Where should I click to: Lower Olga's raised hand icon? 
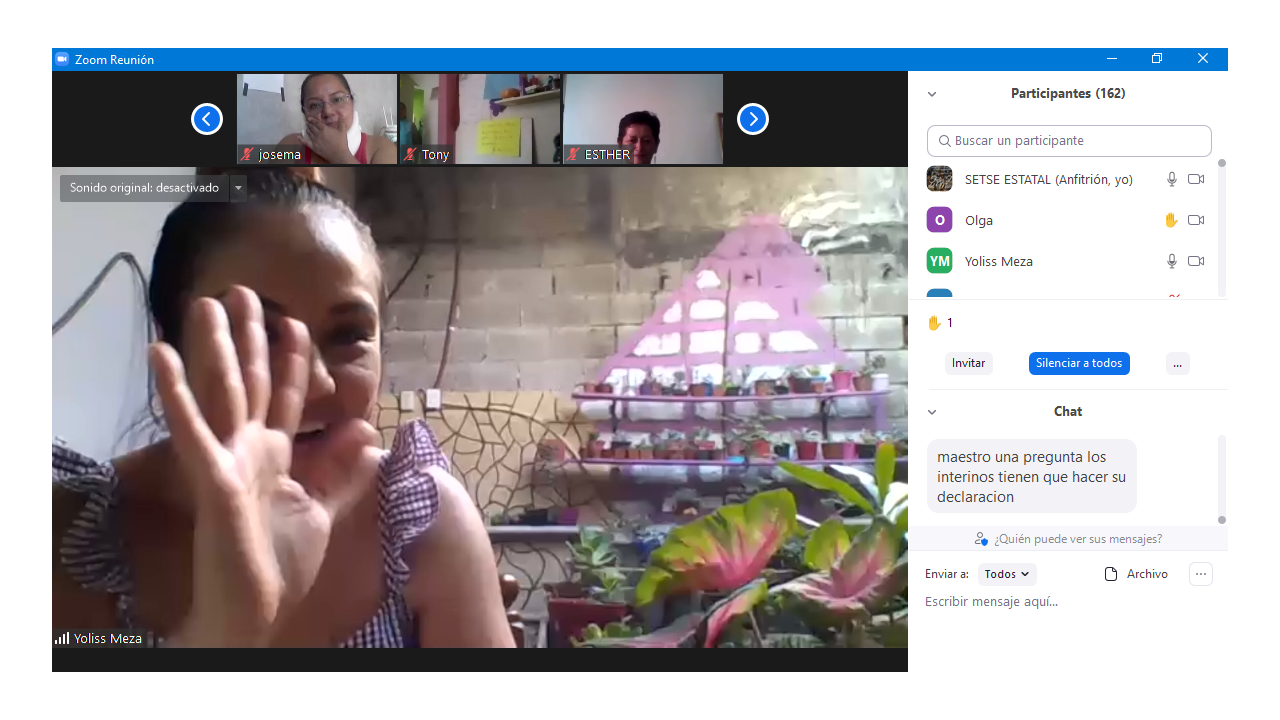pyautogui.click(x=1171, y=220)
